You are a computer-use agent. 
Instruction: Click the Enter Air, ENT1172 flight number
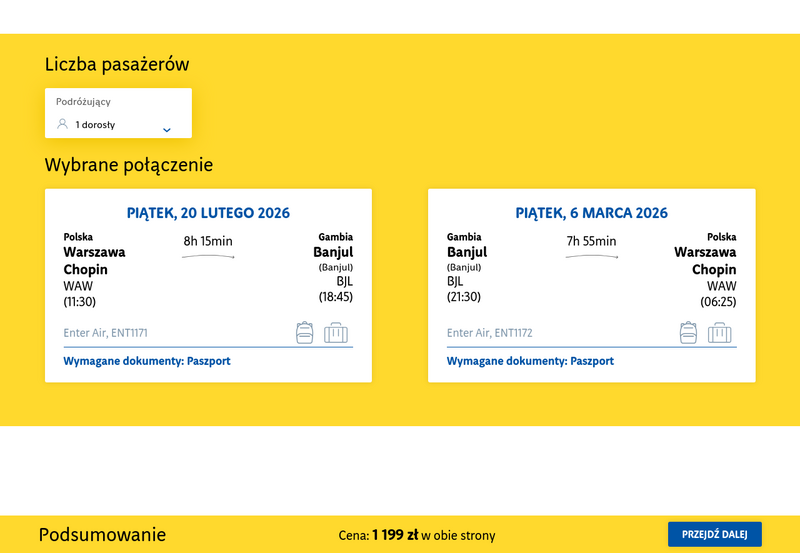point(489,333)
